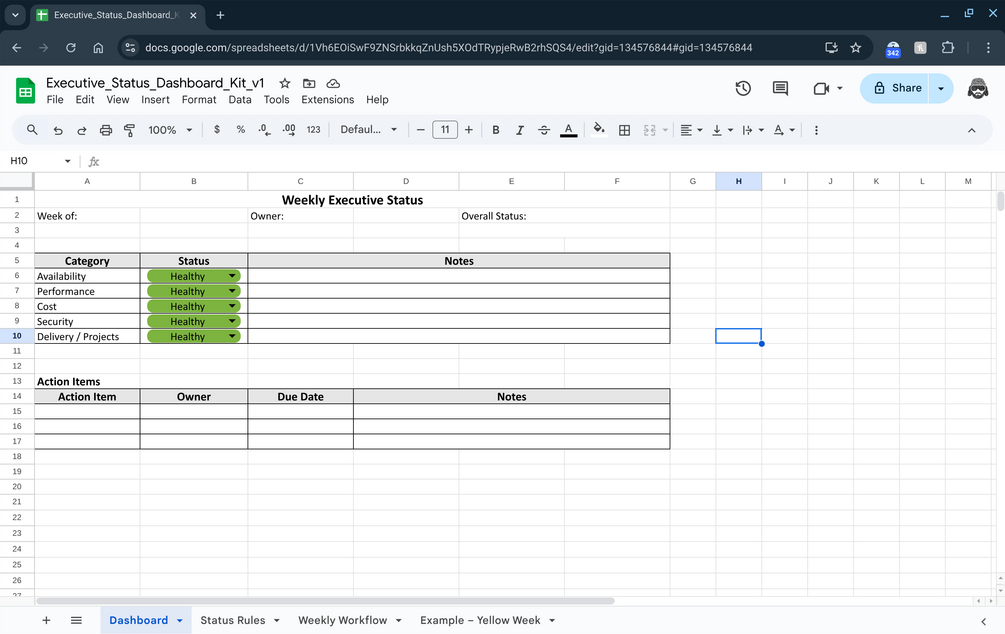The height and width of the screenshot is (634, 1005).
Task: Open text wrapping dropdown
Action: tap(753, 130)
